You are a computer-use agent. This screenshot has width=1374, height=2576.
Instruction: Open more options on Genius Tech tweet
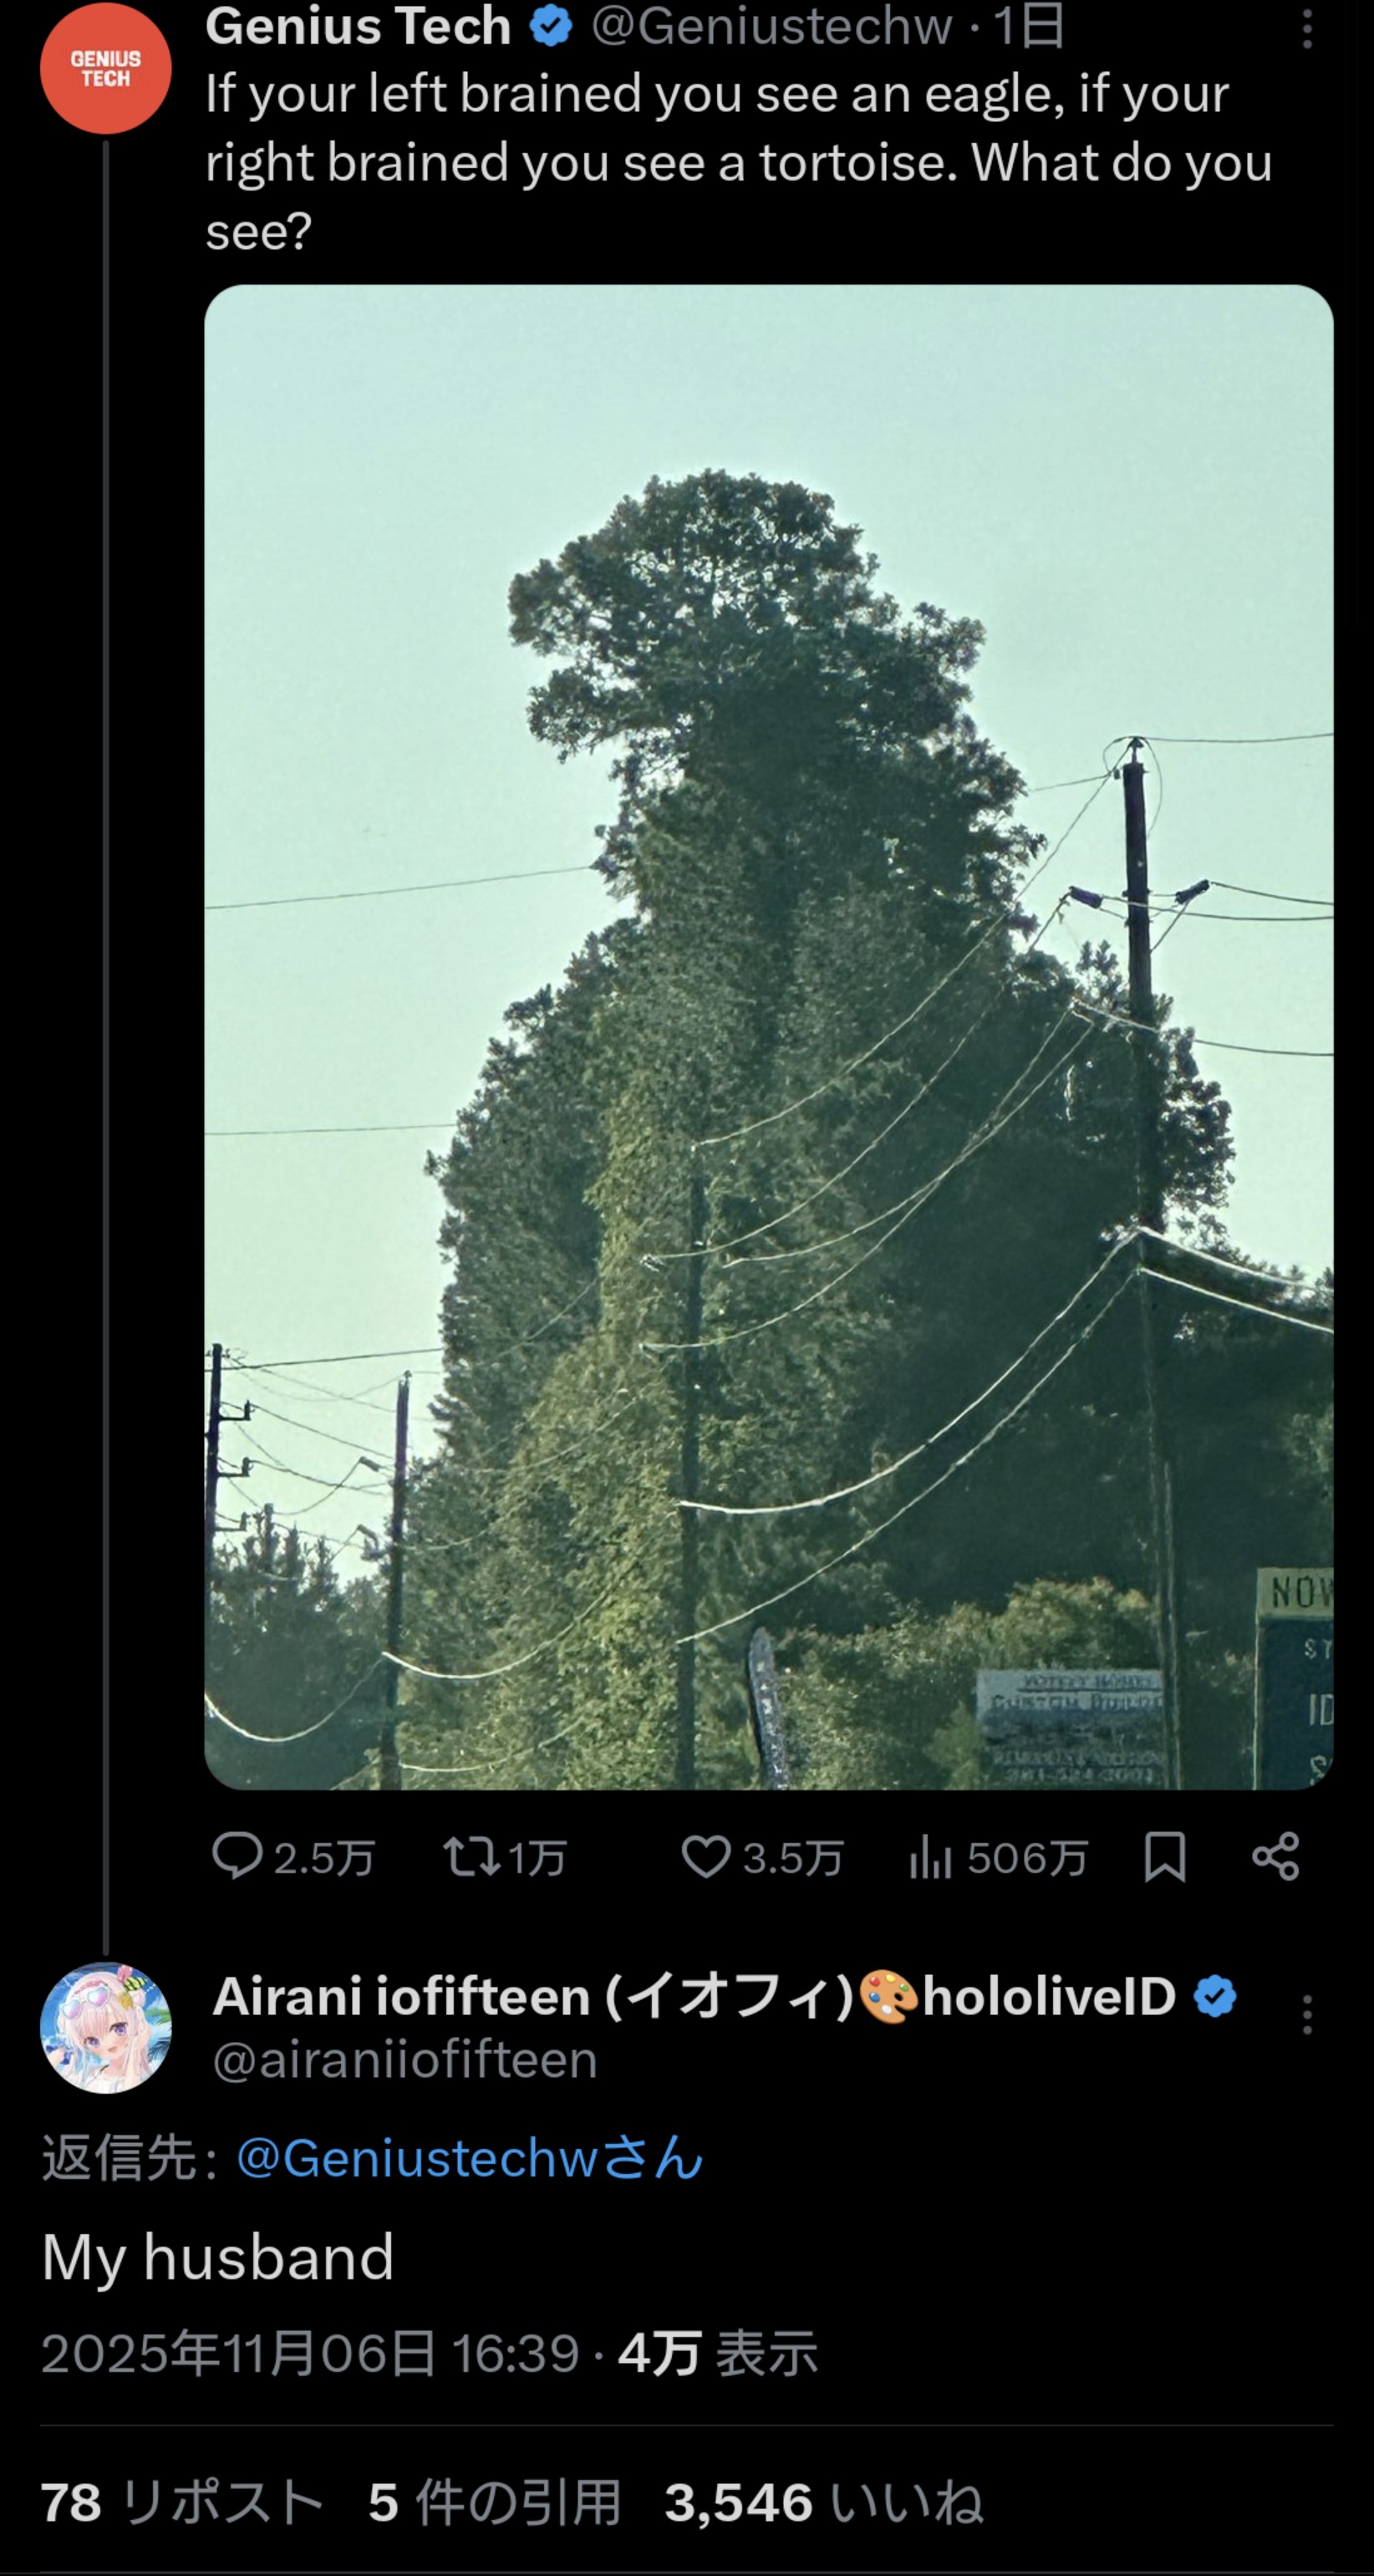[1306, 30]
